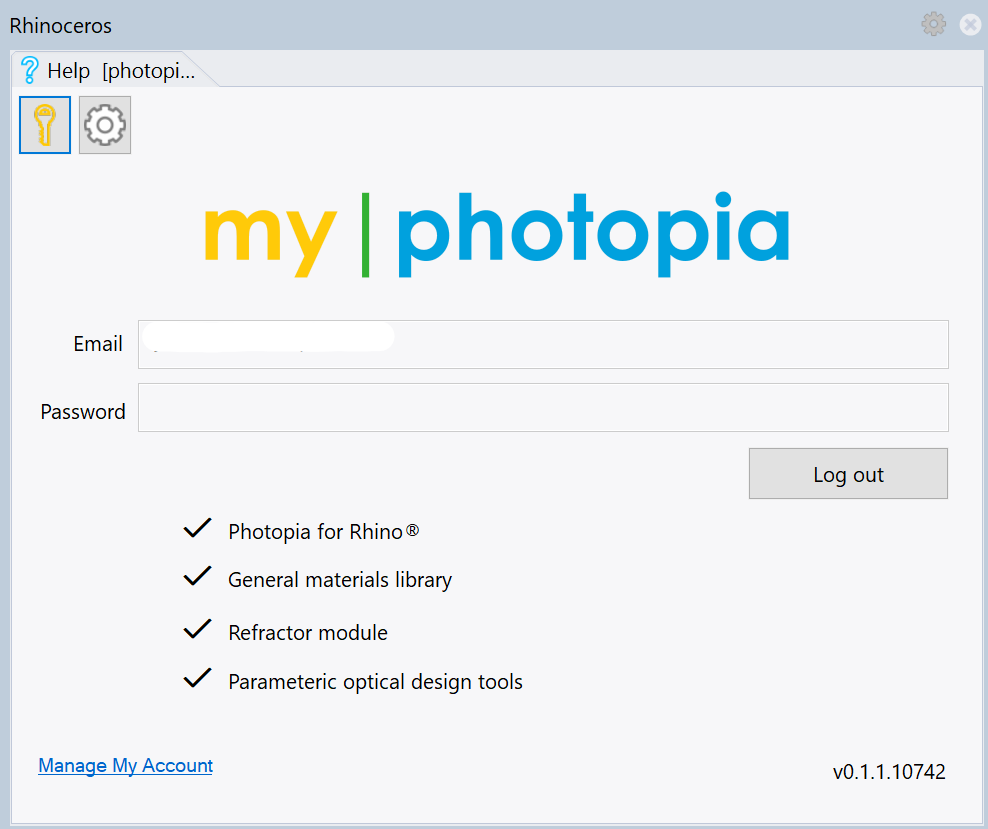This screenshot has width=988, height=829.
Task: Click 'Parameteric optical design tools' text
Action: [376, 682]
